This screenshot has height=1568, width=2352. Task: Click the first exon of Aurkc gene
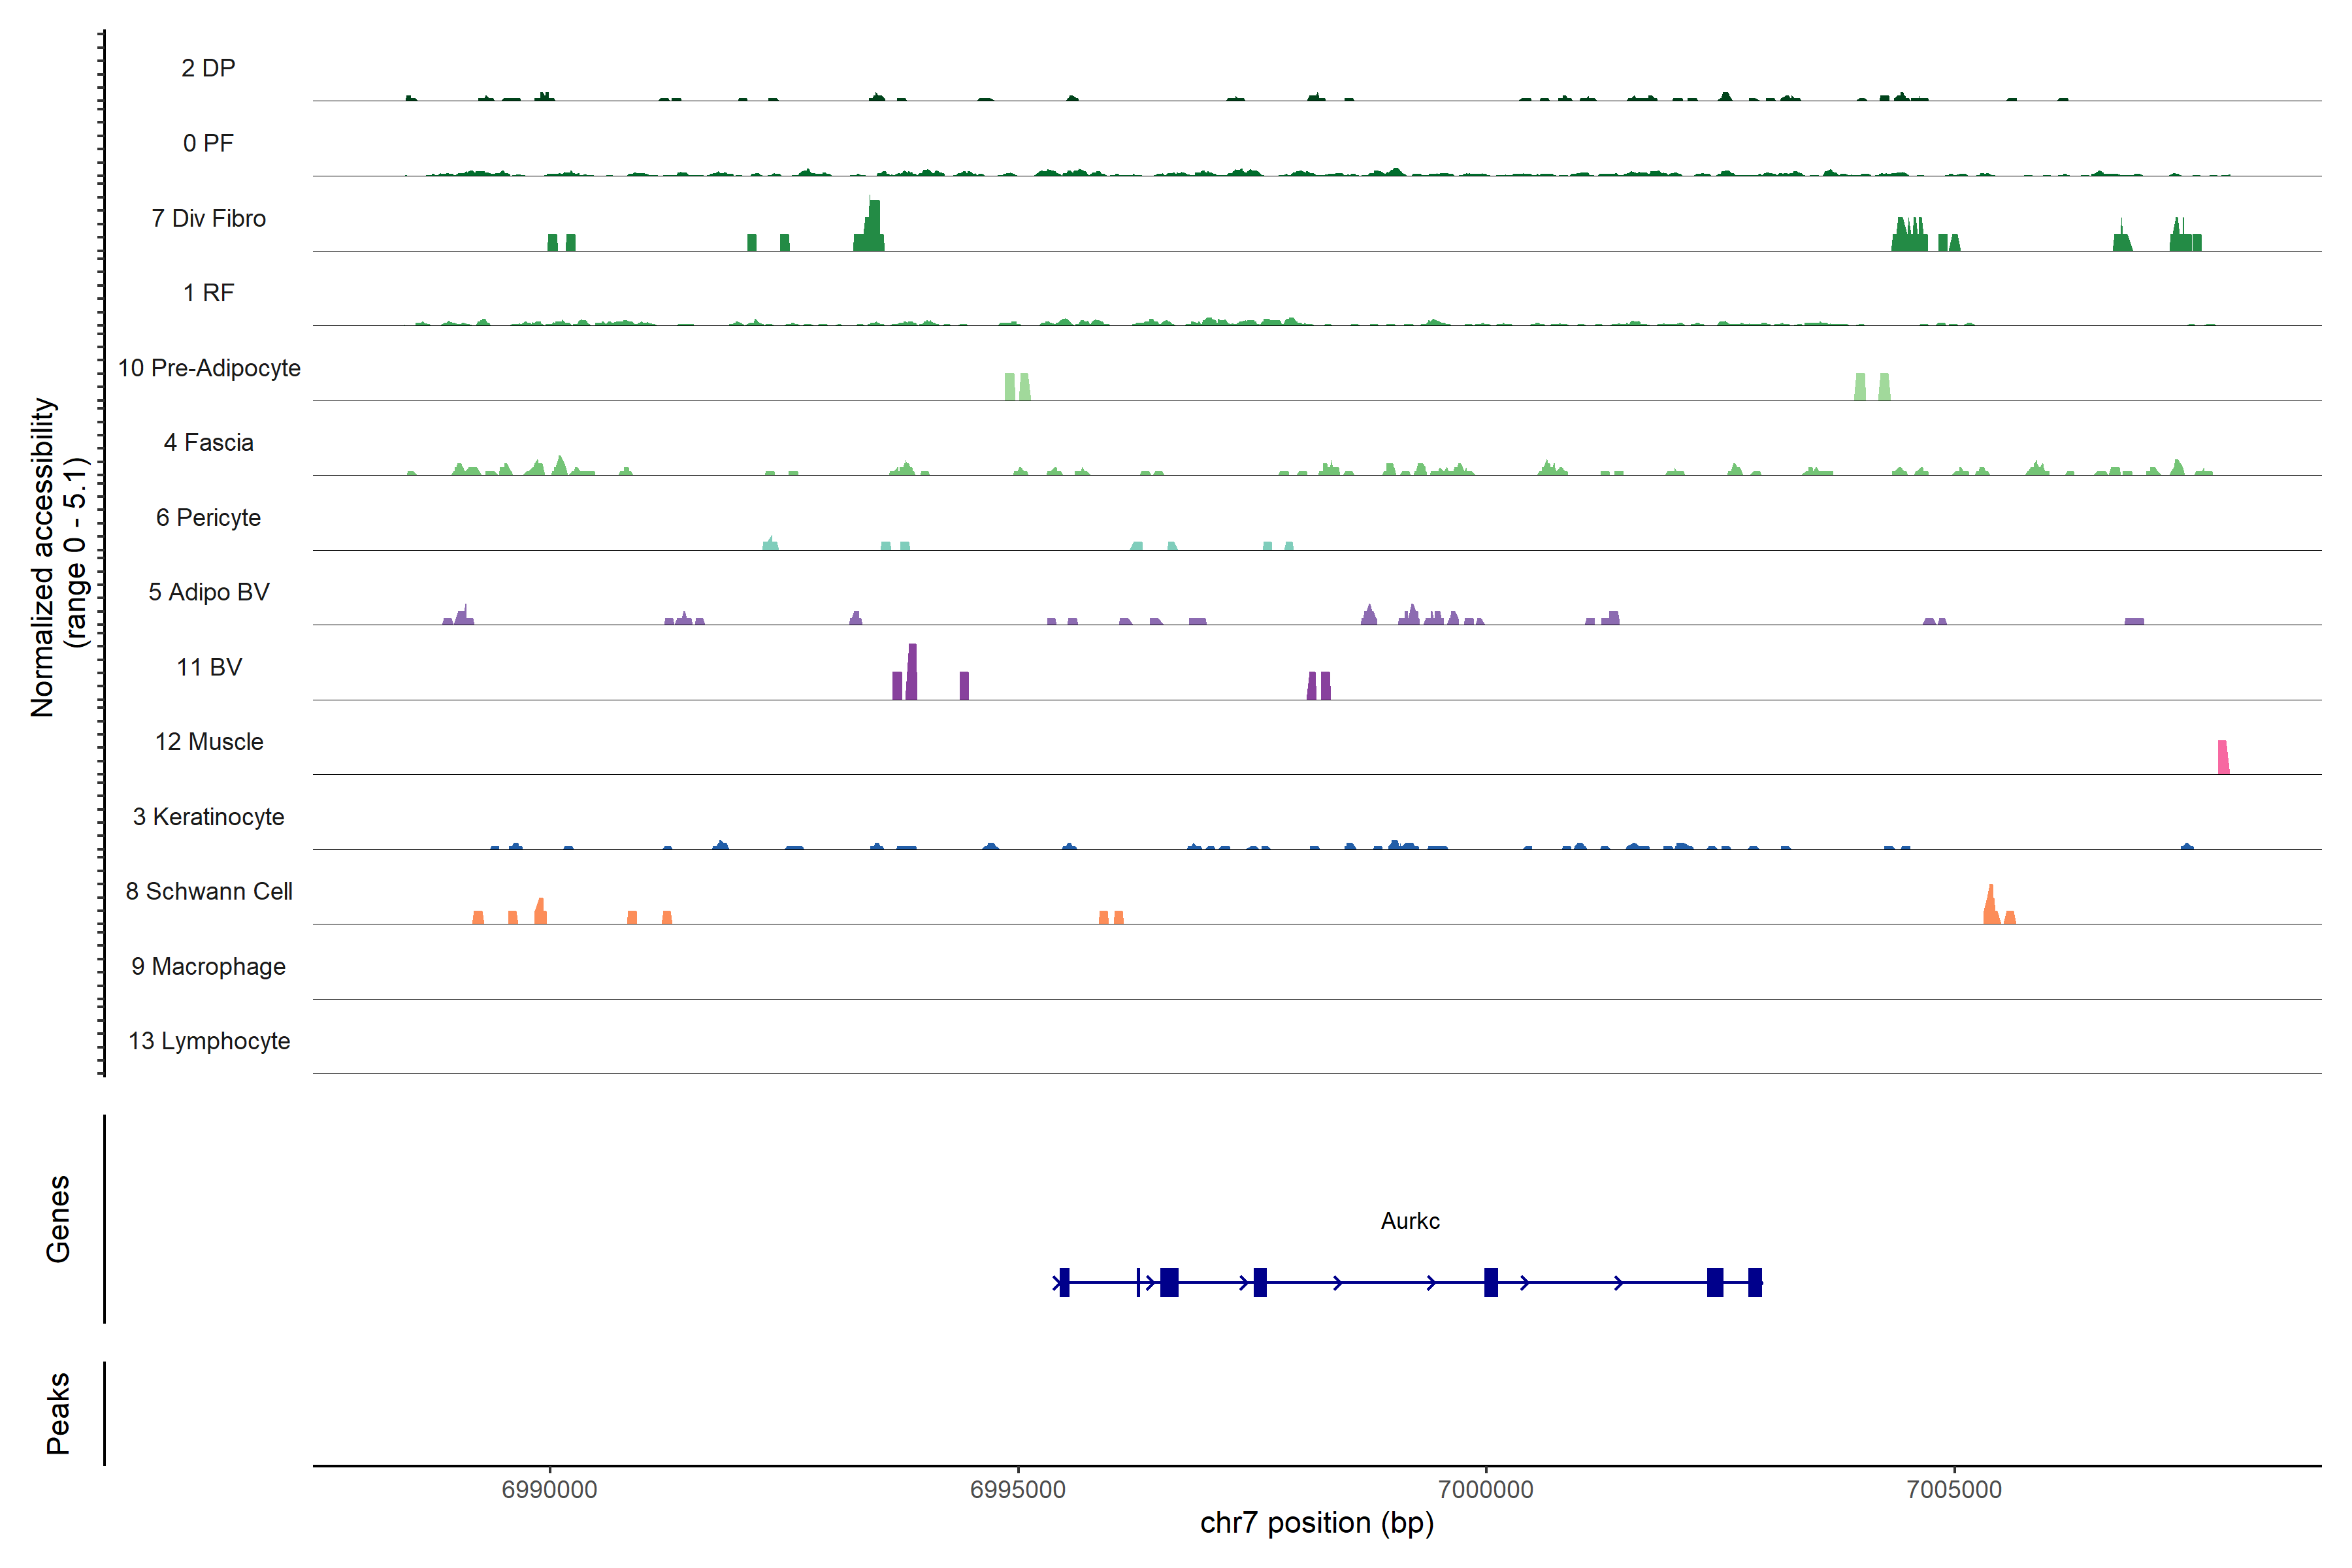(1064, 1282)
